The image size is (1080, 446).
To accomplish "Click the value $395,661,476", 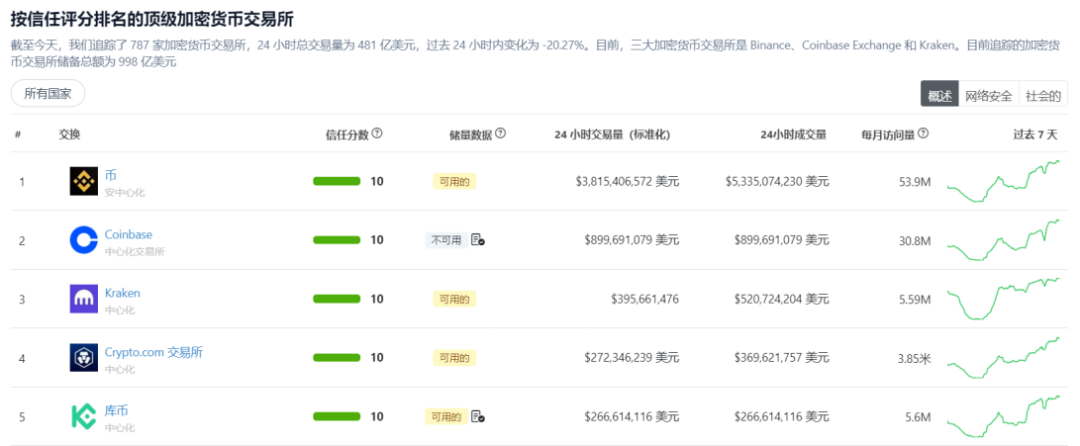I will point(645,299).
